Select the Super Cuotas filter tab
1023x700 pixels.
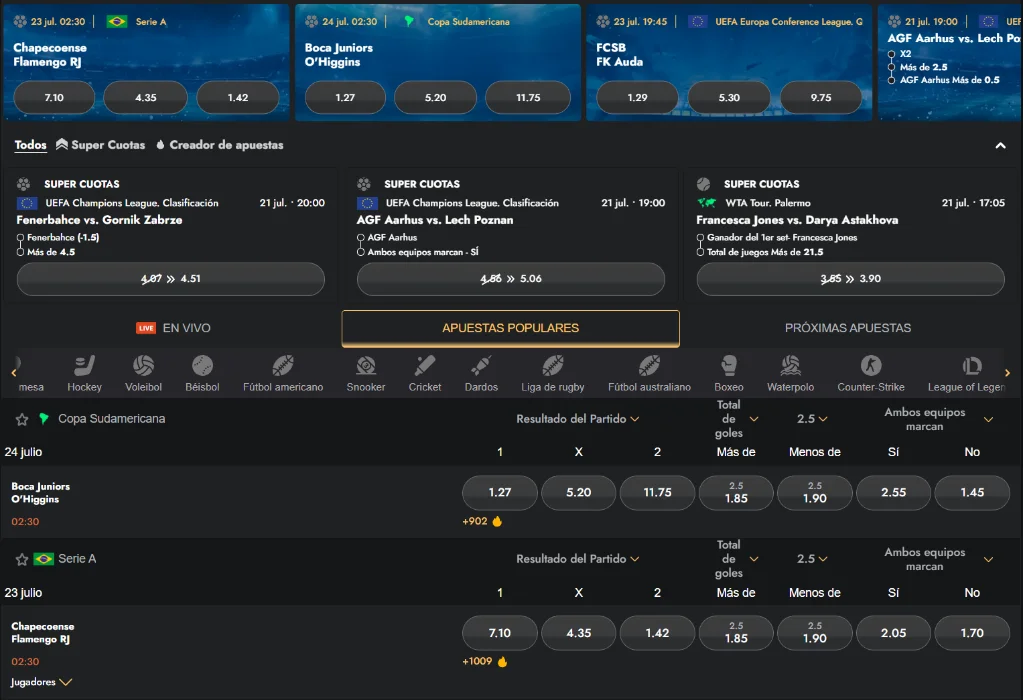pyautogui.click(x=101, y=145)
